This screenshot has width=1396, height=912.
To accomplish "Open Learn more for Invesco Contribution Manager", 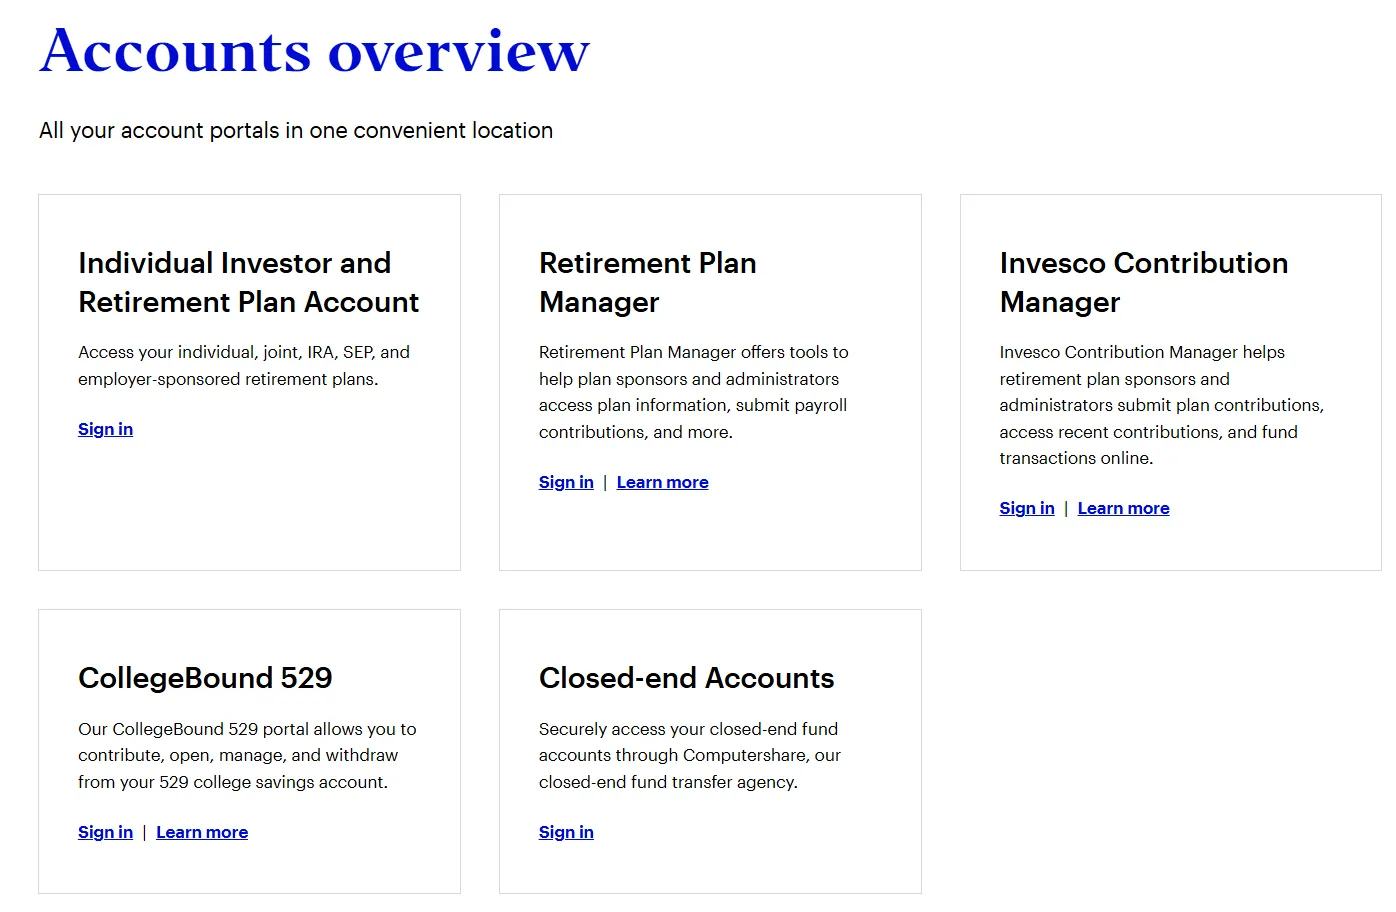I will click(1123, 508).
